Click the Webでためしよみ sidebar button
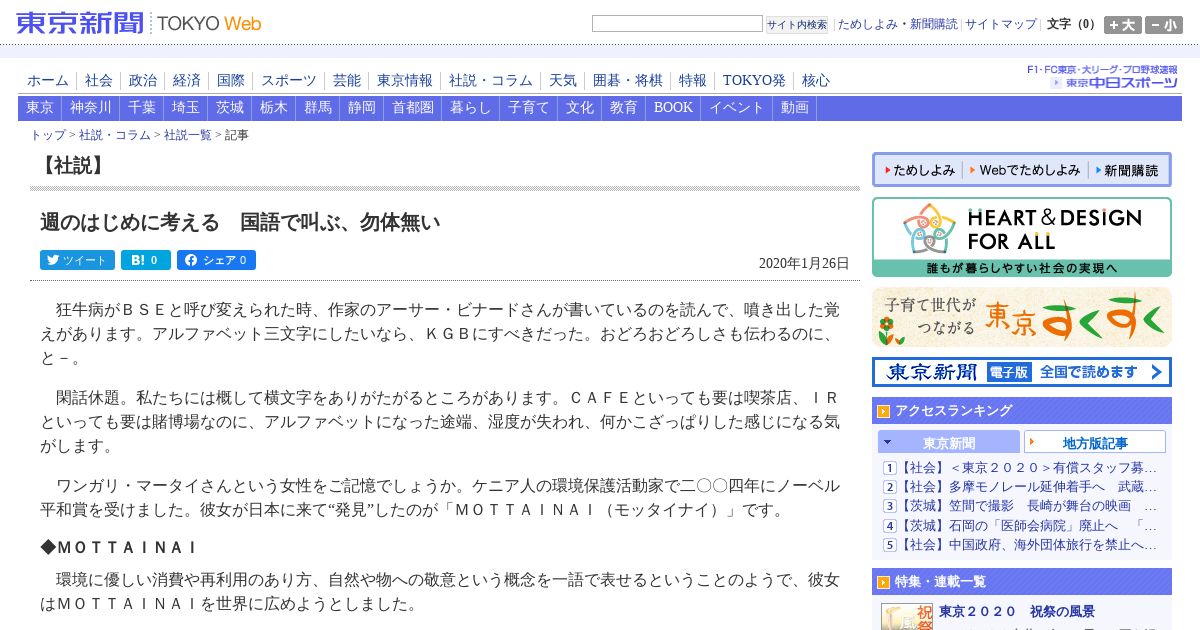This screenshot has width=1200, height=630. [1025, 171]
